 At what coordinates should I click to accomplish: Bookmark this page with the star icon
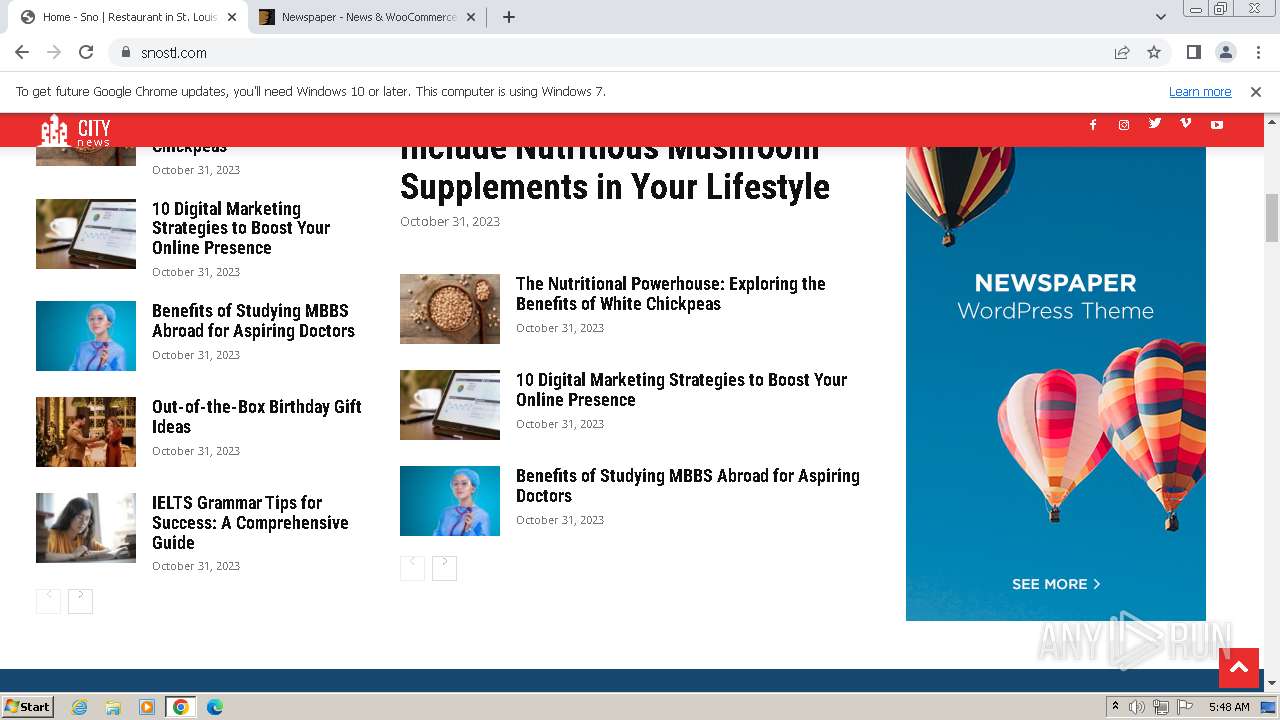coord(1154,53)
